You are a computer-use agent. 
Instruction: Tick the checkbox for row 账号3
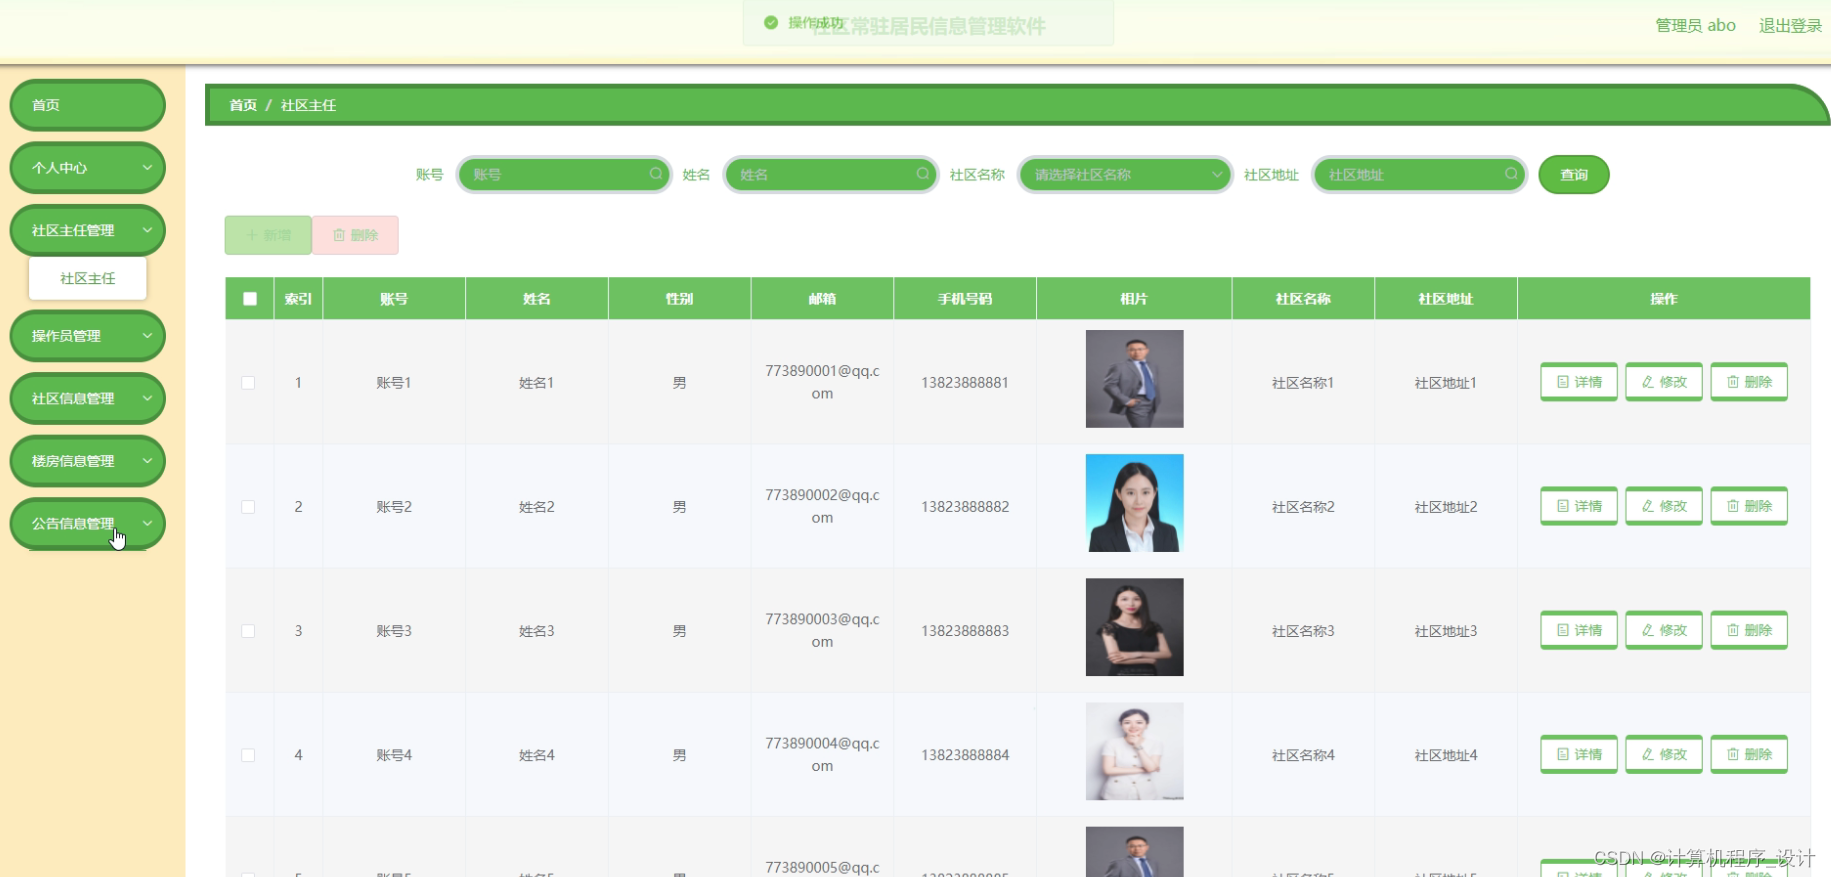[248, 631]
